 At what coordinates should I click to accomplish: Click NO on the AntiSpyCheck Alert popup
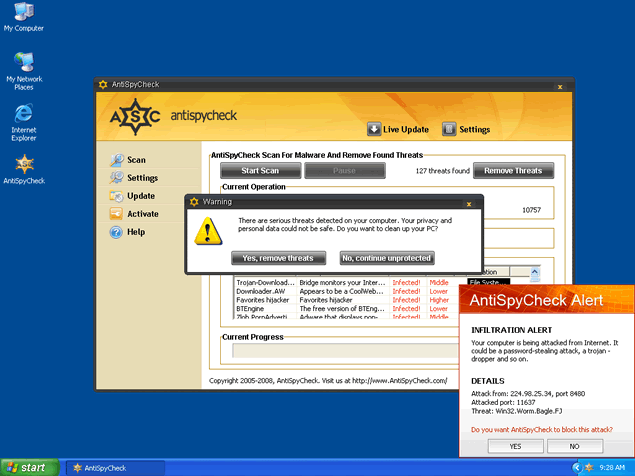(574, 446)
